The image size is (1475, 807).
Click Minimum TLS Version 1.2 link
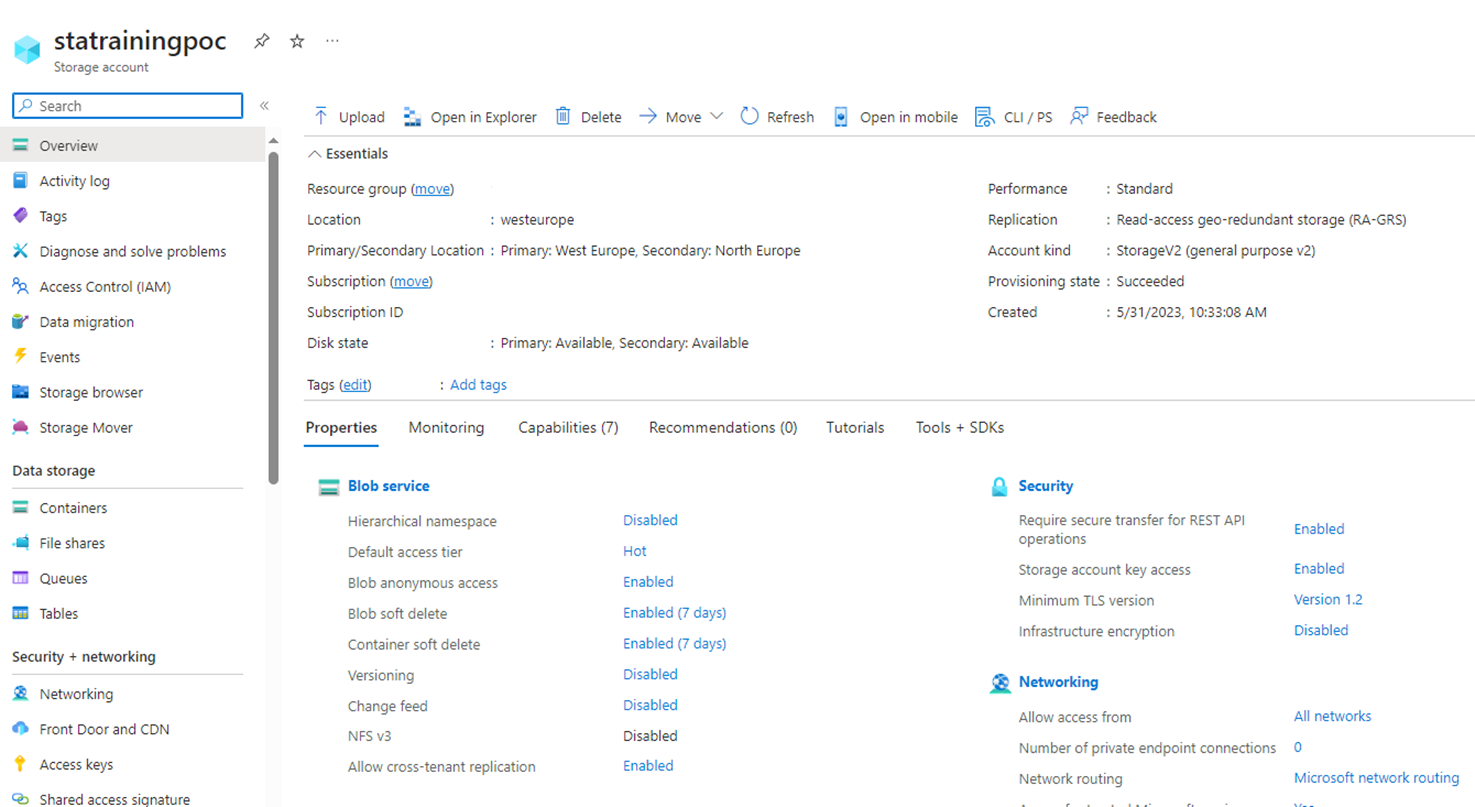pyautogui.click(x=1328, y=599)
